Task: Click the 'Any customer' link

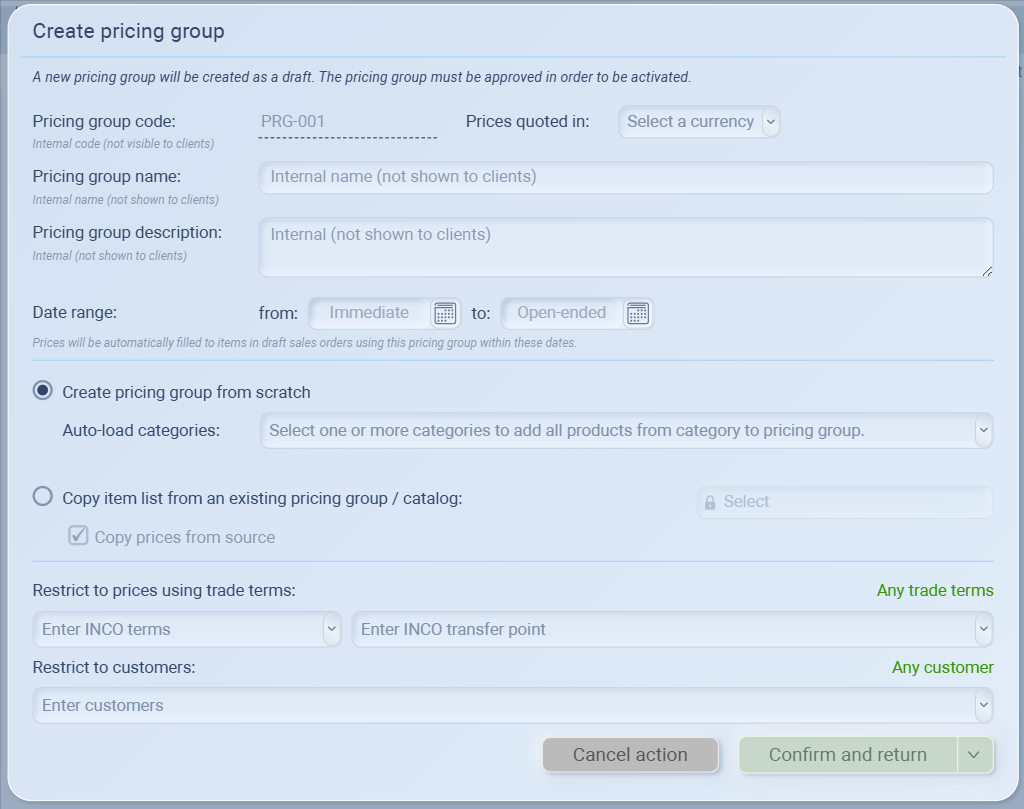Action: click(942, 667)
